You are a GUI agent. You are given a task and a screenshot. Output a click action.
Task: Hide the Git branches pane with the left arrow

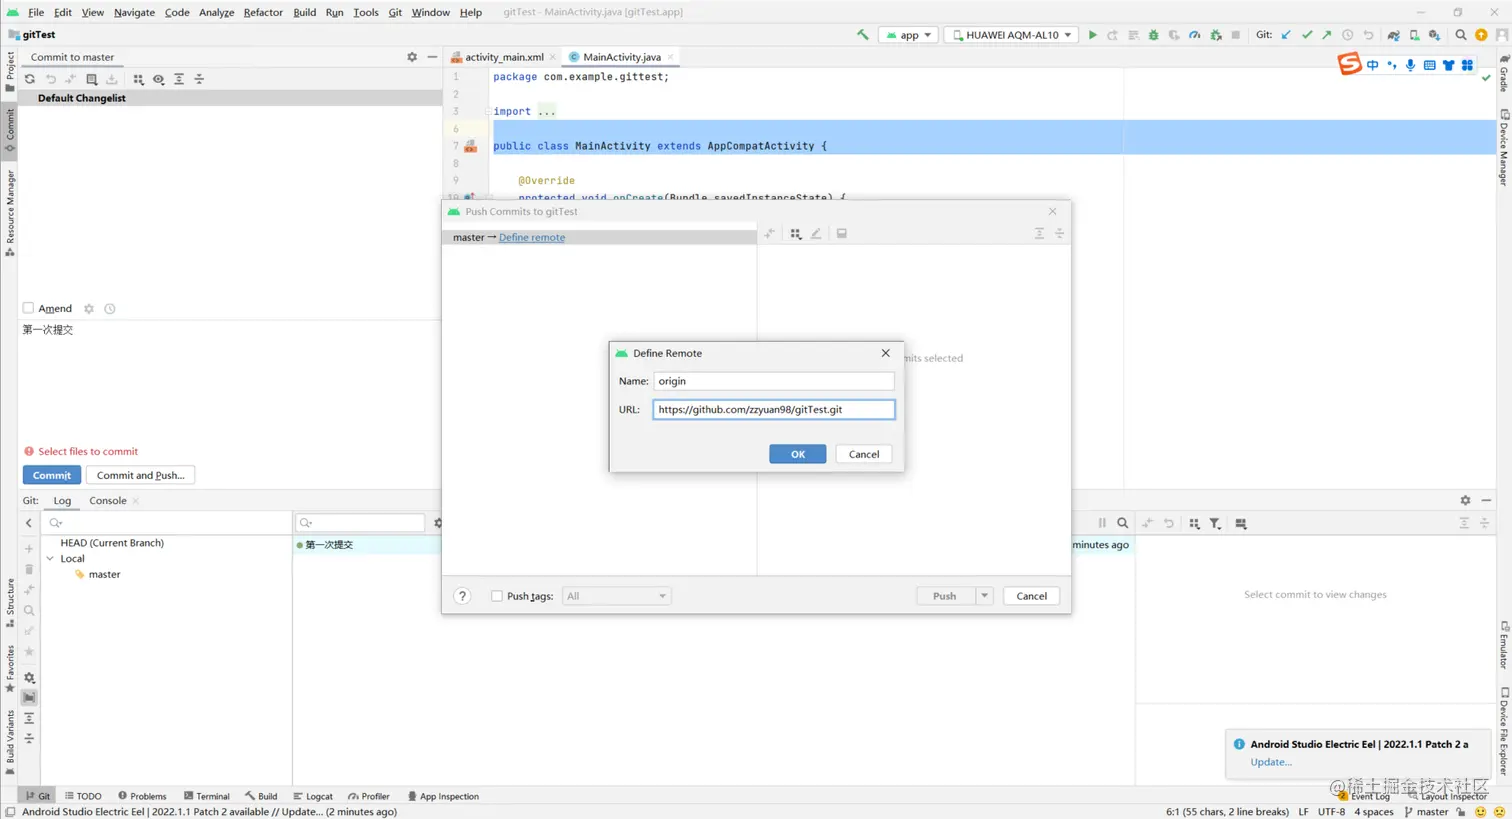coord(29,523)
